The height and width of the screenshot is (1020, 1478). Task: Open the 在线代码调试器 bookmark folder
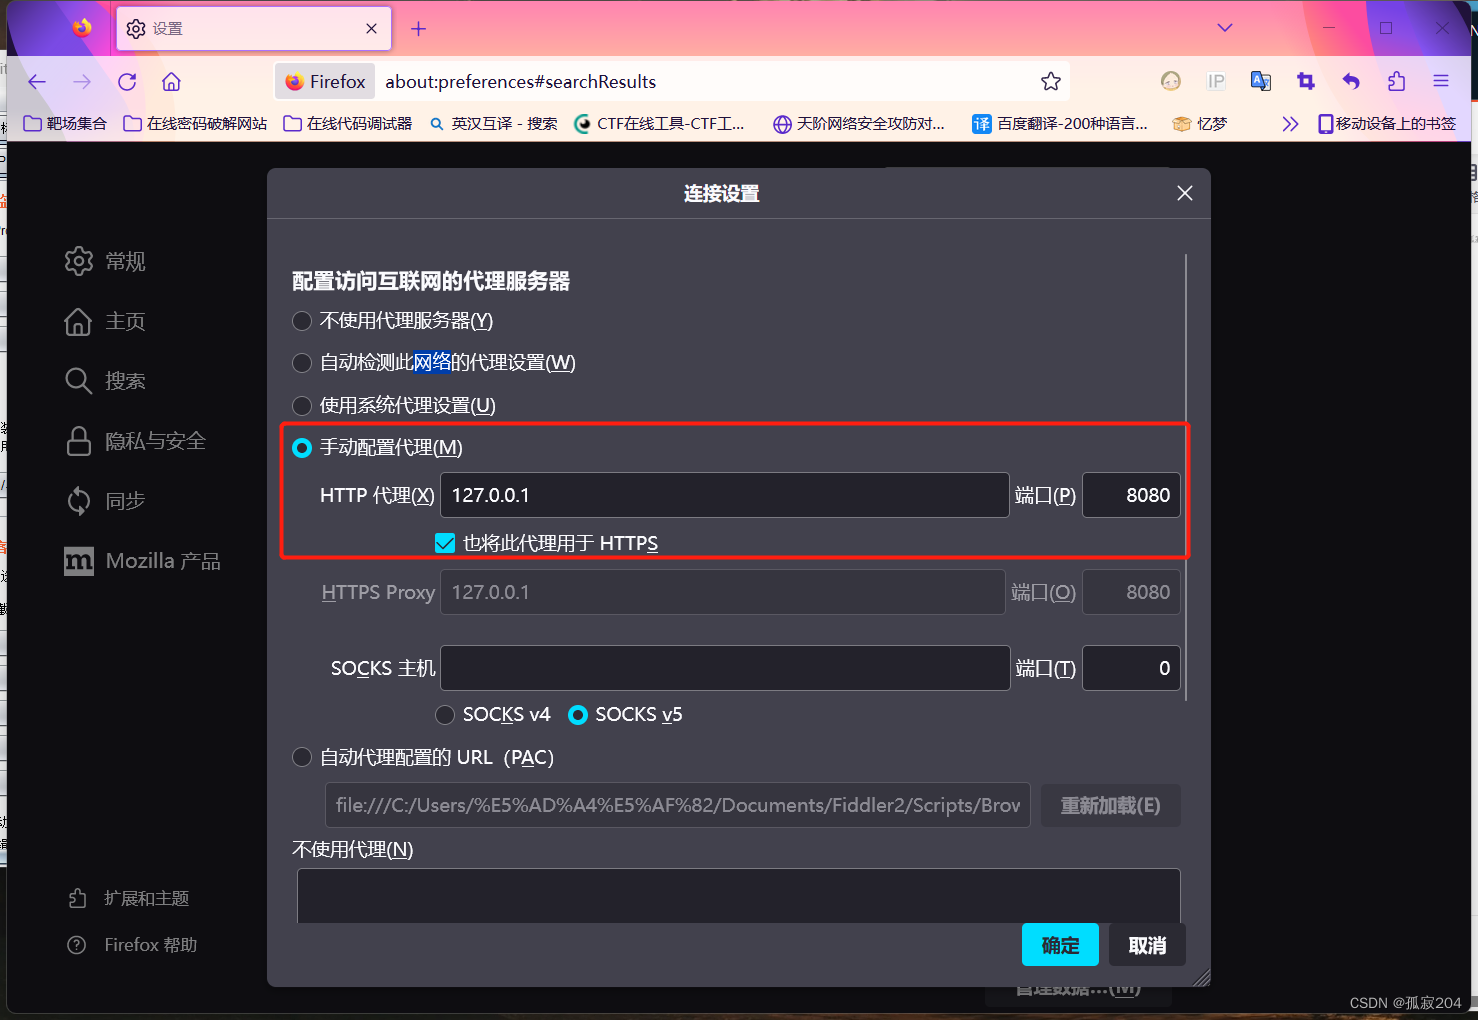(346, 123)
